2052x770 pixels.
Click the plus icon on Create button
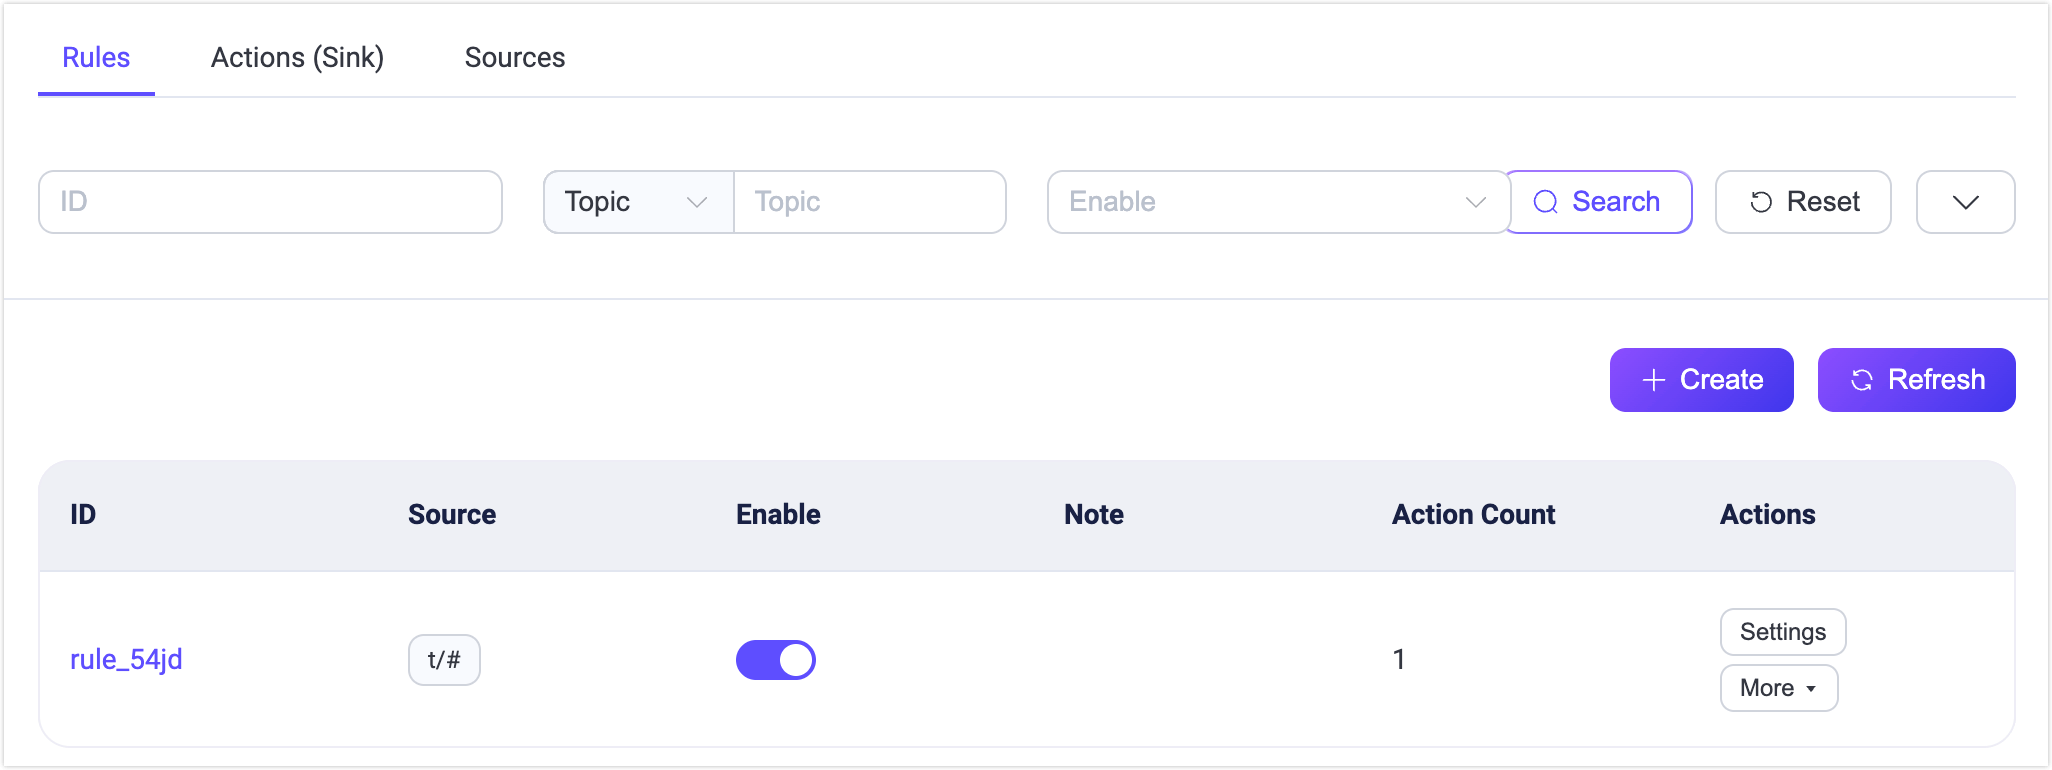click(1654, 380)
